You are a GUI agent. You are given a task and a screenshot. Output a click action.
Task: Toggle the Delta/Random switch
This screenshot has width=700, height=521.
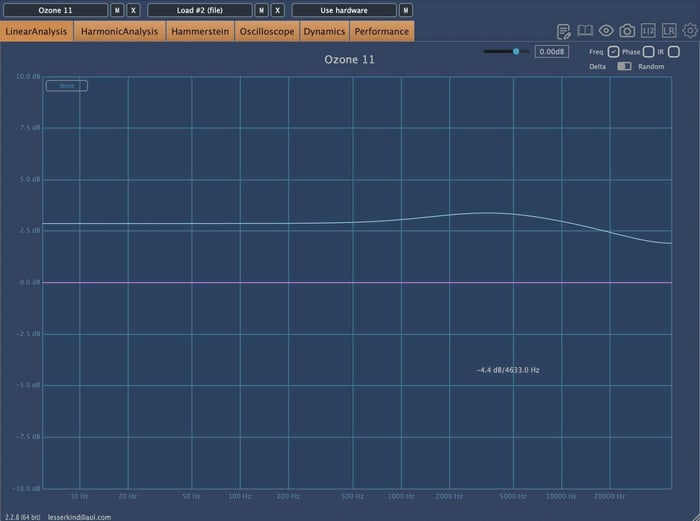[x=624, y=67]
